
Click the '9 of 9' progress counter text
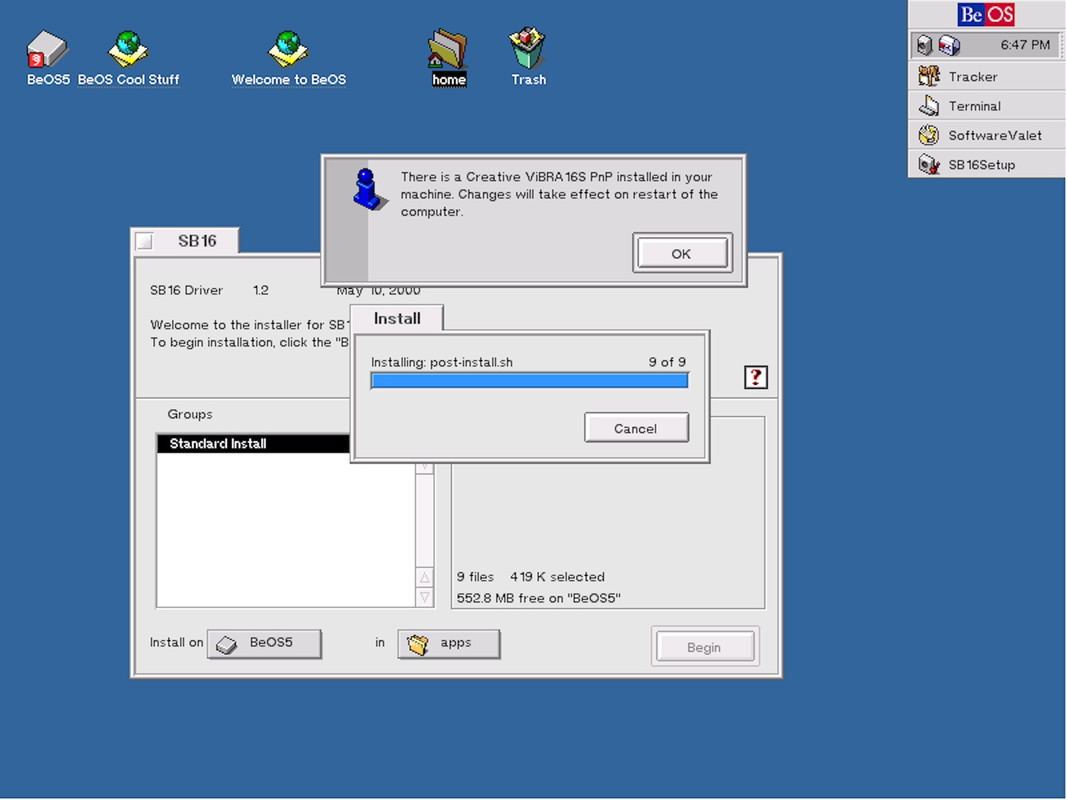pos(667,362)
